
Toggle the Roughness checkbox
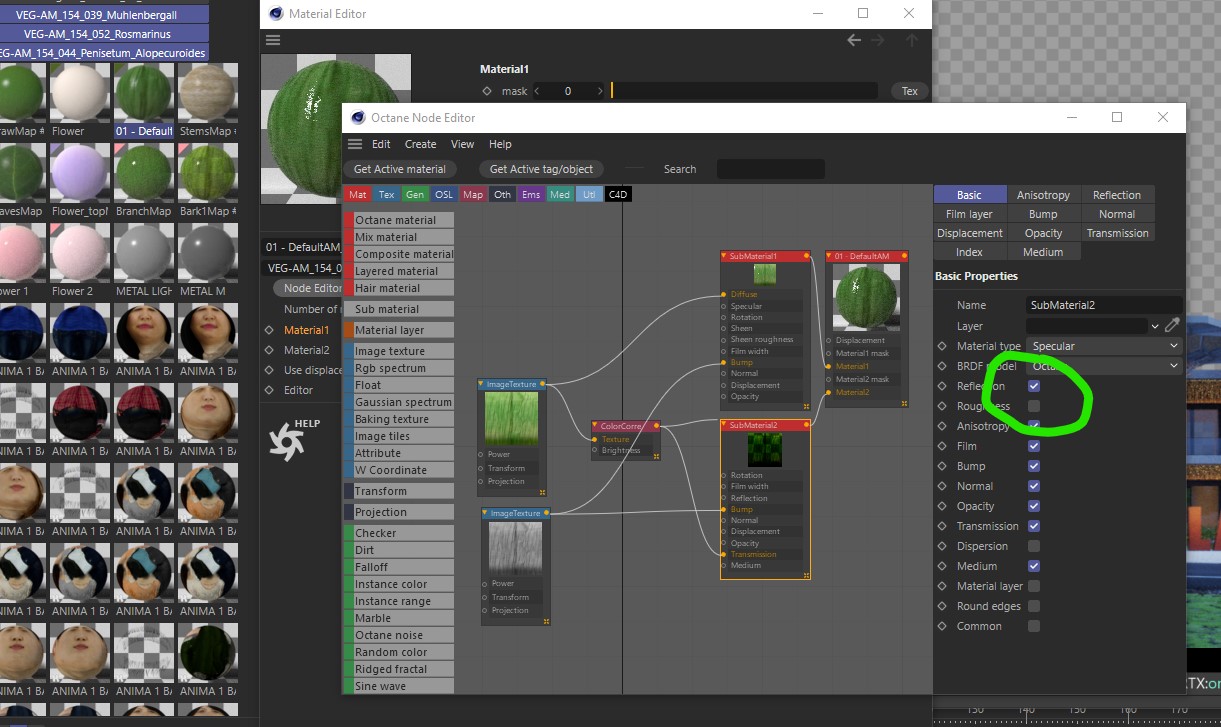tap(1034, 406)
